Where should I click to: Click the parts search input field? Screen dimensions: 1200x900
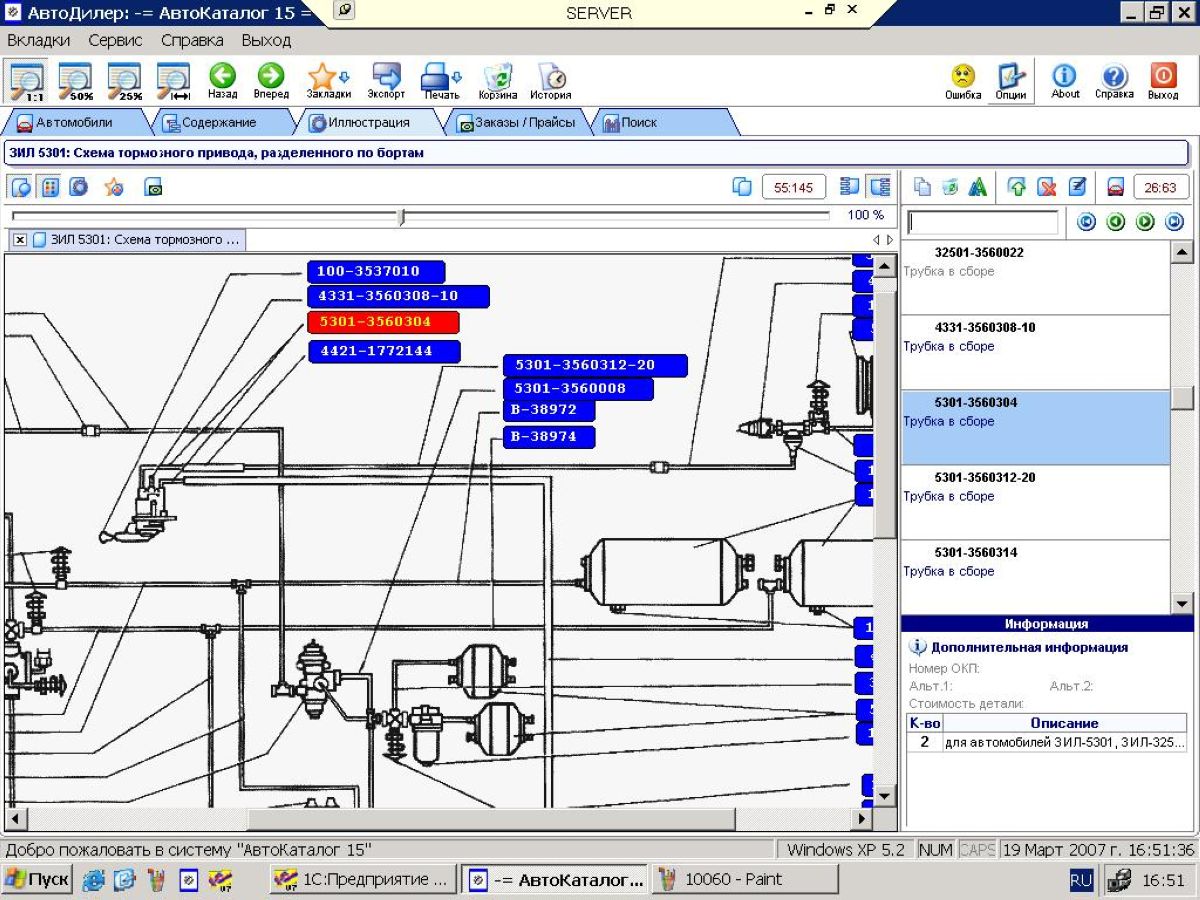(x=982, y=222)
